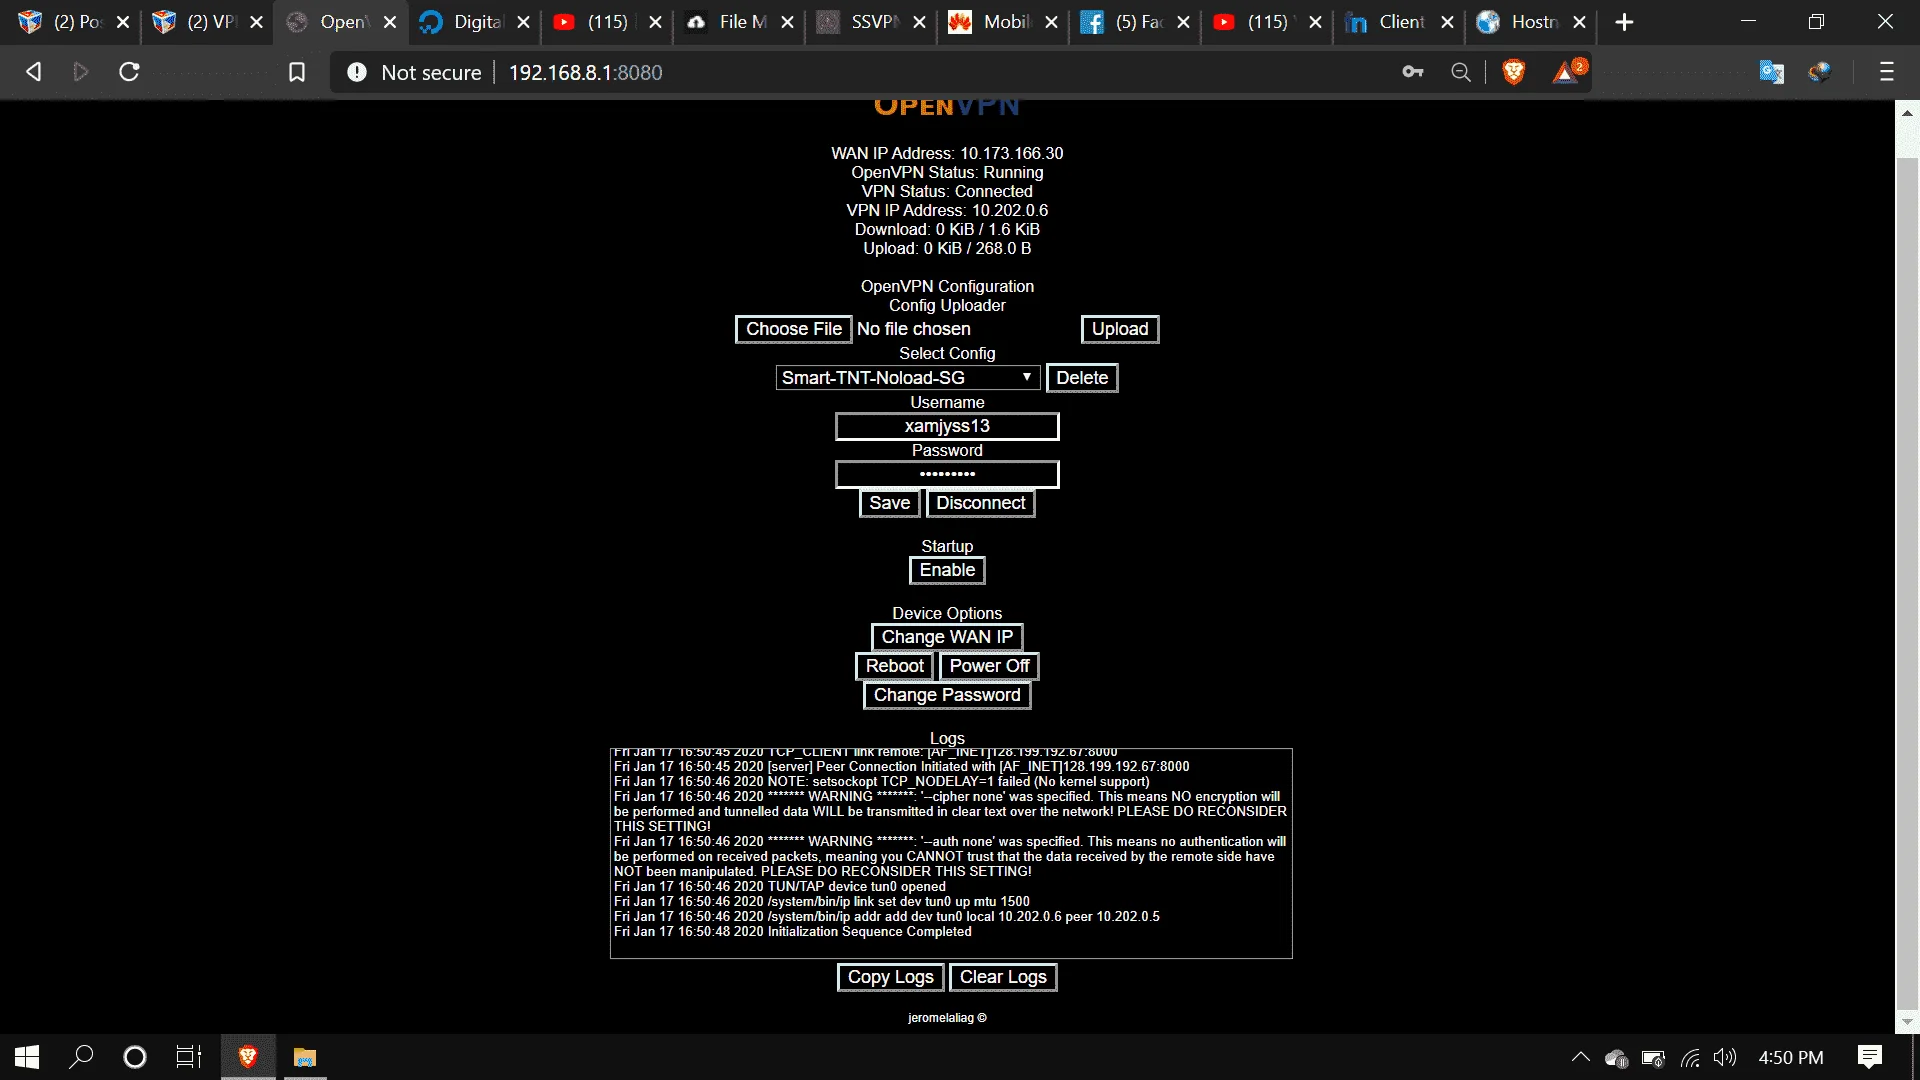The height and width of the screenshot is (1080, 1920).
Task: Open the Brave Shields lion icon
Action: pos(1514,72)
